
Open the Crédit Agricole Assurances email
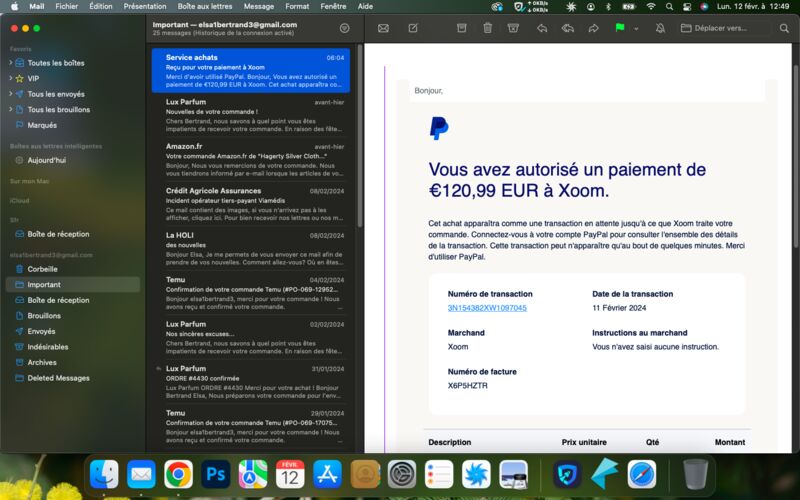coord(251,204)
